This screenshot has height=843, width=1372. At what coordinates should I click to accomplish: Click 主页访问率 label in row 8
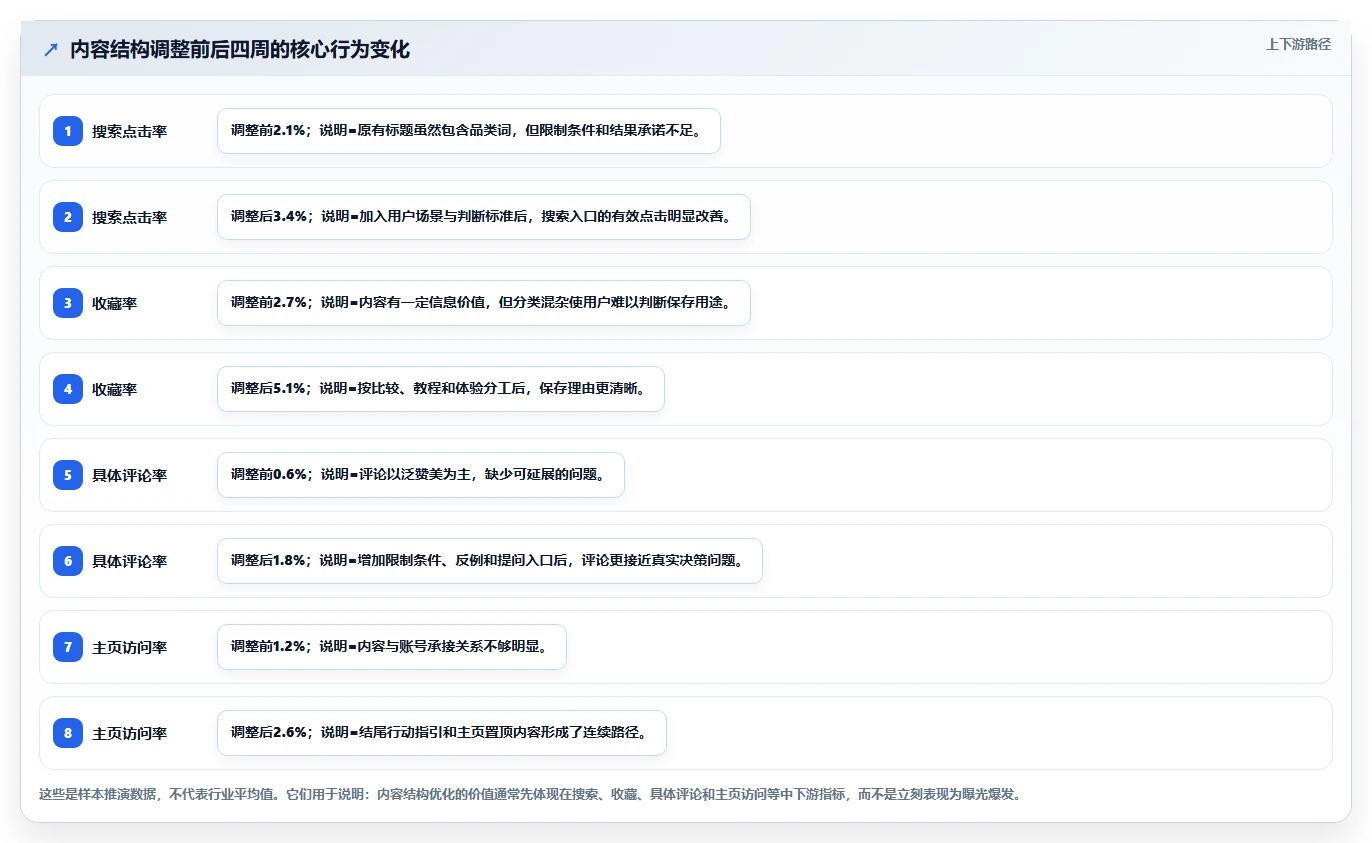[x=130, y=733]
